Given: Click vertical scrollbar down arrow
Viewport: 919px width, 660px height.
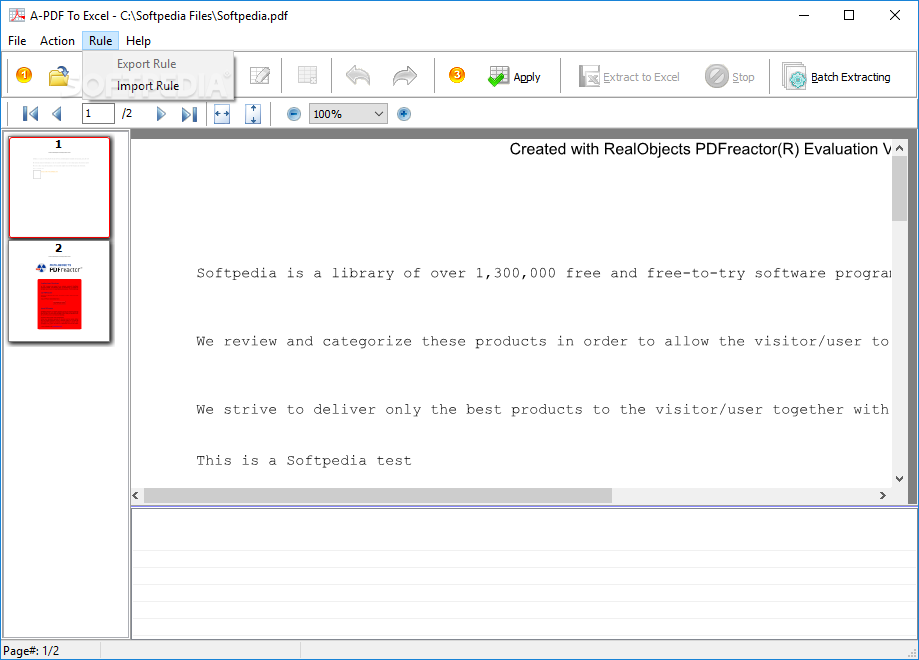Looking at the screenshot, I should coord(899,479).
